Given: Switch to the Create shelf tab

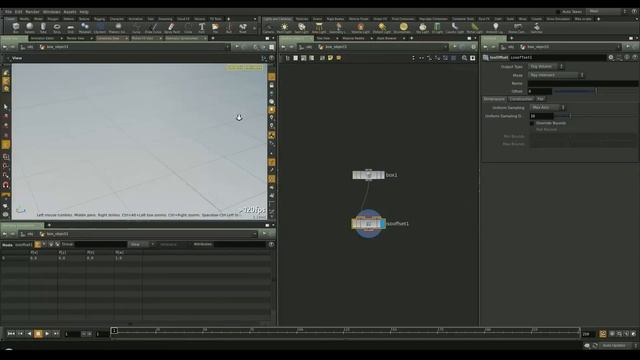Looking at the screenshot, I should (10, 19).
